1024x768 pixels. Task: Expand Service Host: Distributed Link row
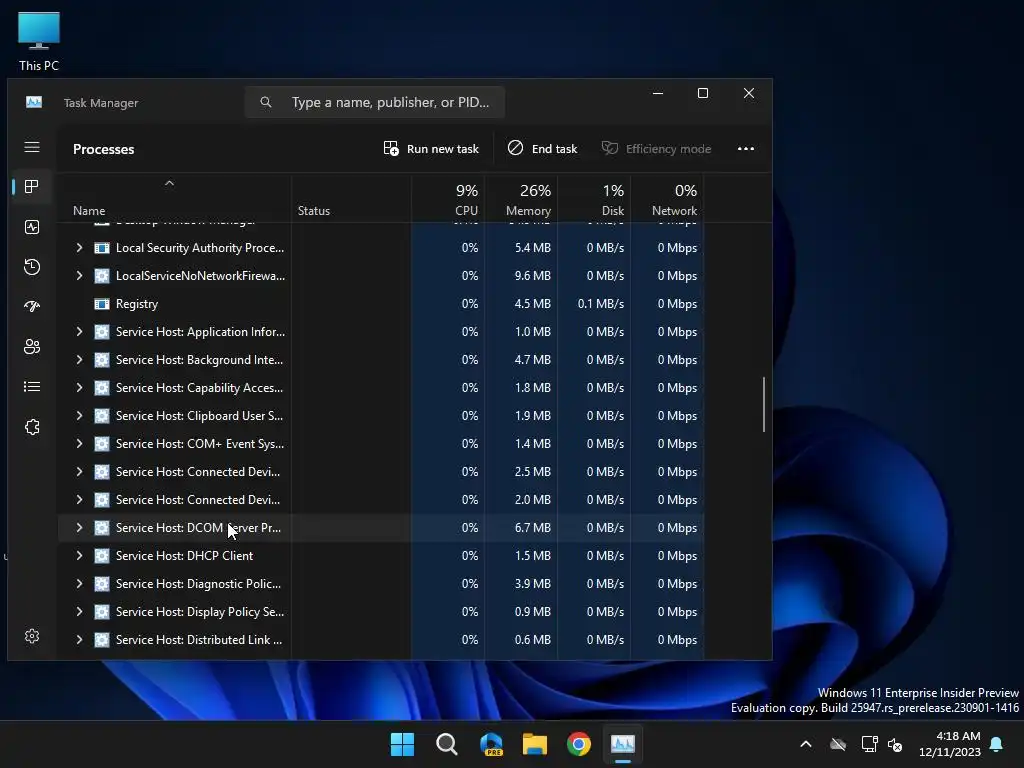79,640
